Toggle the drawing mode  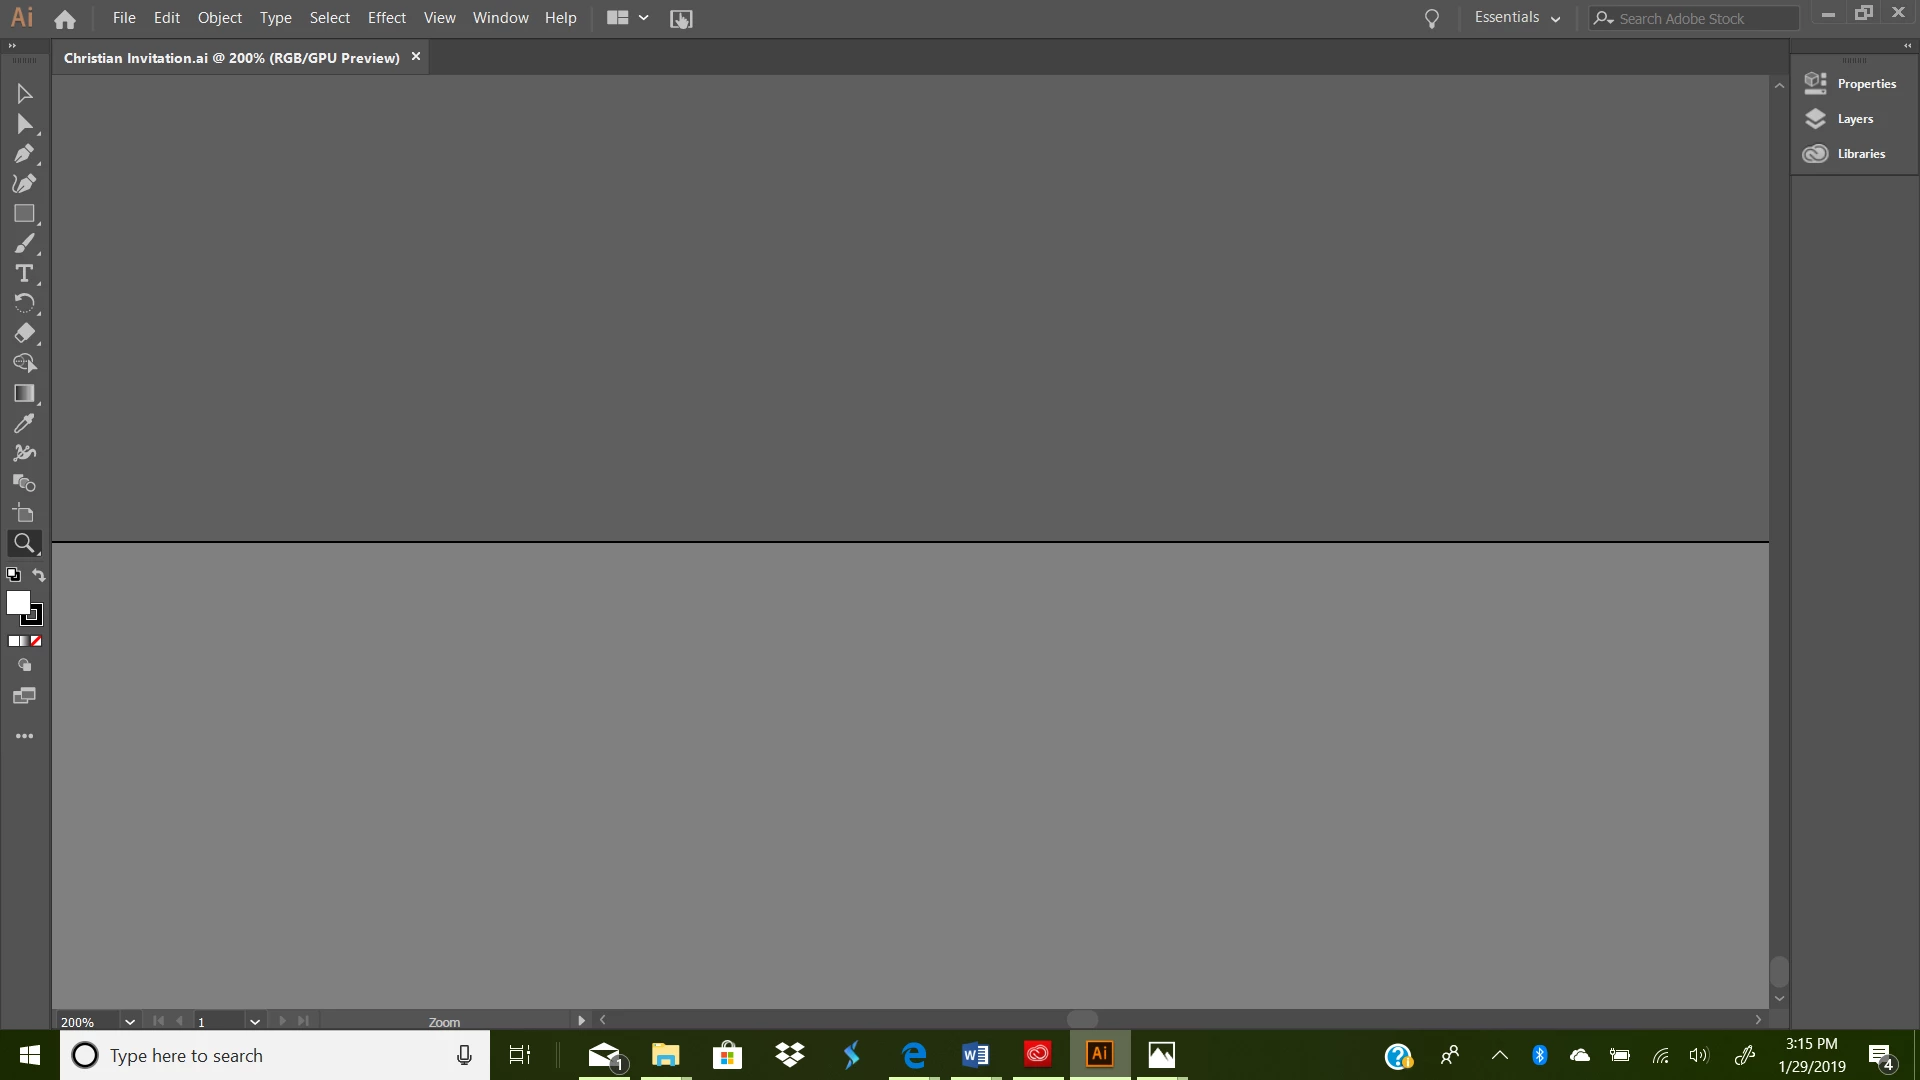(x=24, y=665)
